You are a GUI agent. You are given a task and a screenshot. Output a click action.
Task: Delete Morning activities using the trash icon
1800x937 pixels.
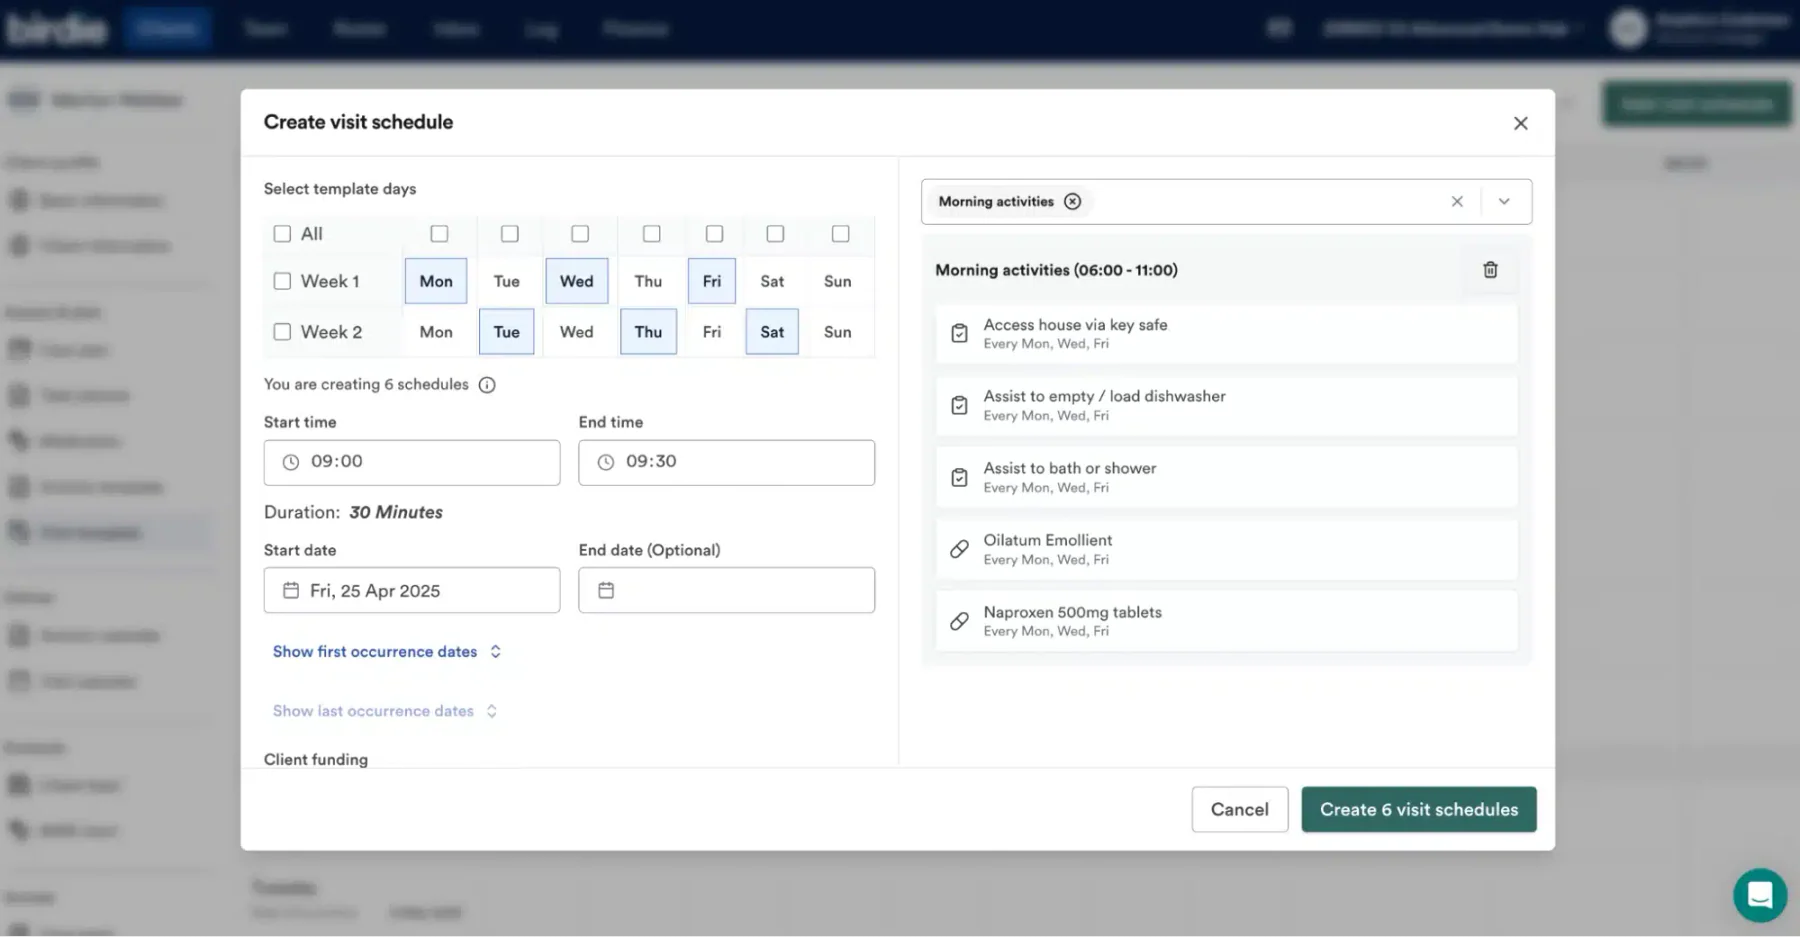(x=1490, y=270)
